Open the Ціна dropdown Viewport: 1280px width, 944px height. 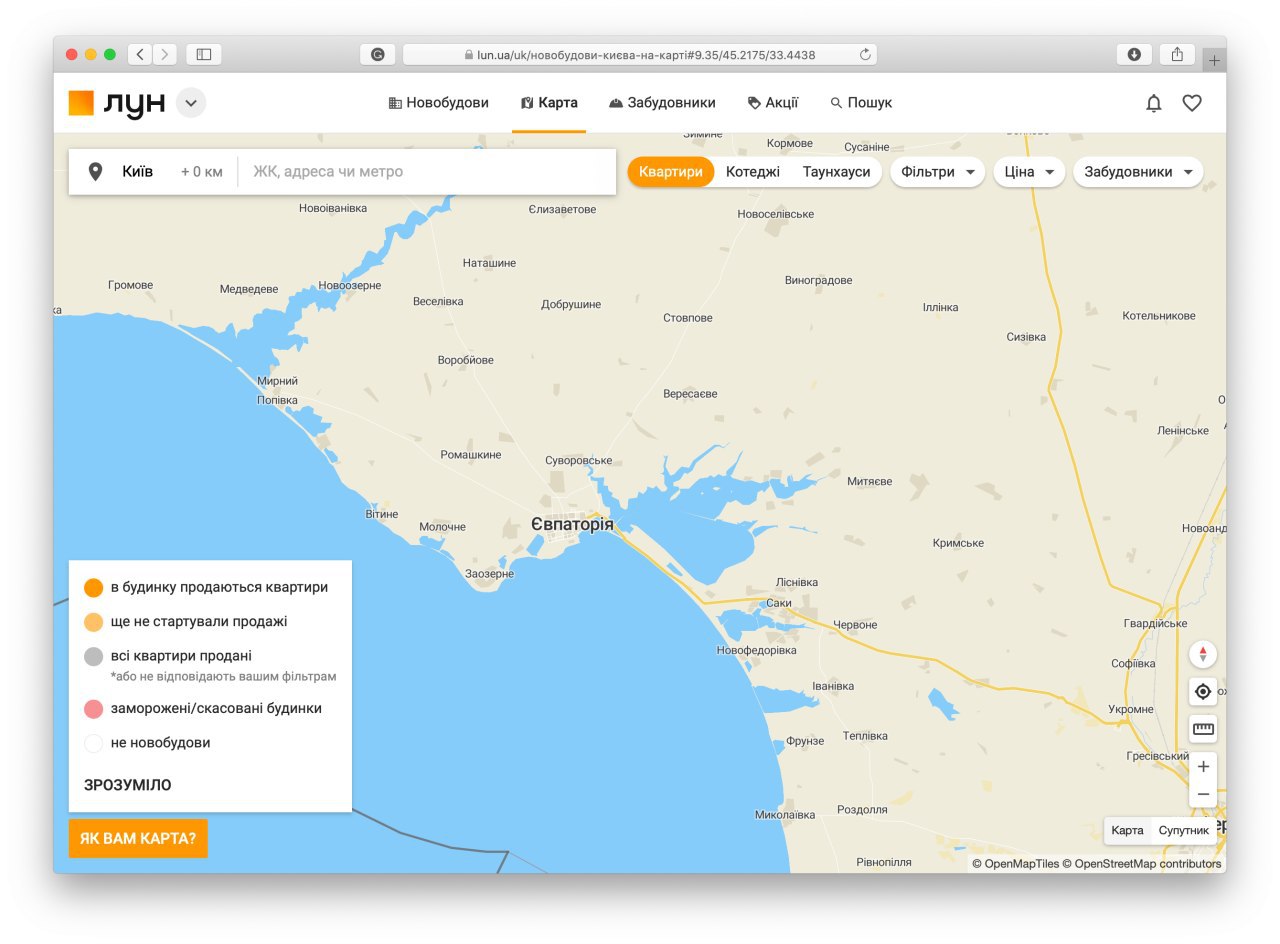coord(1029,172)
